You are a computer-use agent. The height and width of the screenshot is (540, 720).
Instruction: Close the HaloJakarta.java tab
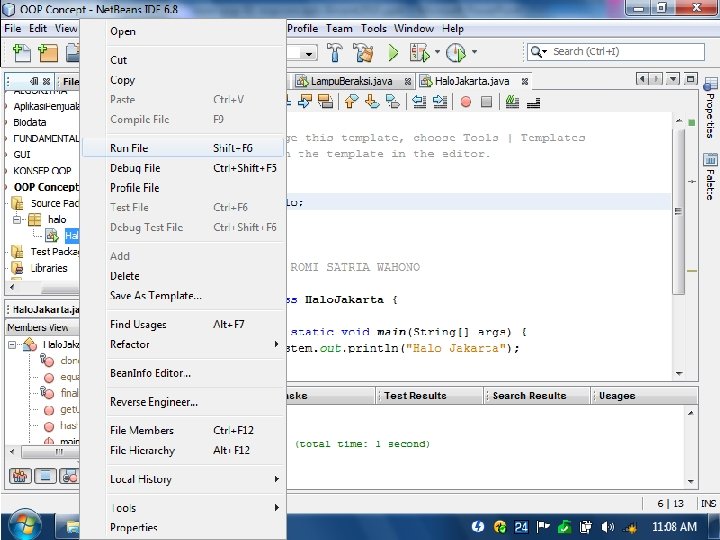pyautogui.click(x=525, y=82)
